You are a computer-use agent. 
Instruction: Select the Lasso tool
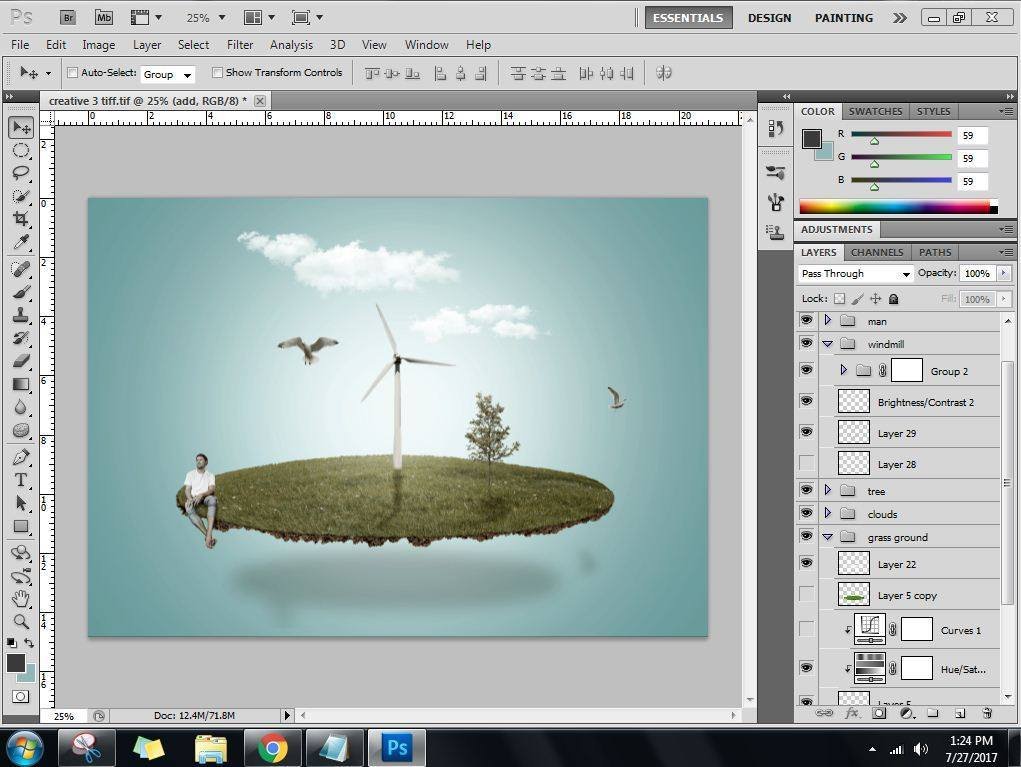tap(21, 173)
